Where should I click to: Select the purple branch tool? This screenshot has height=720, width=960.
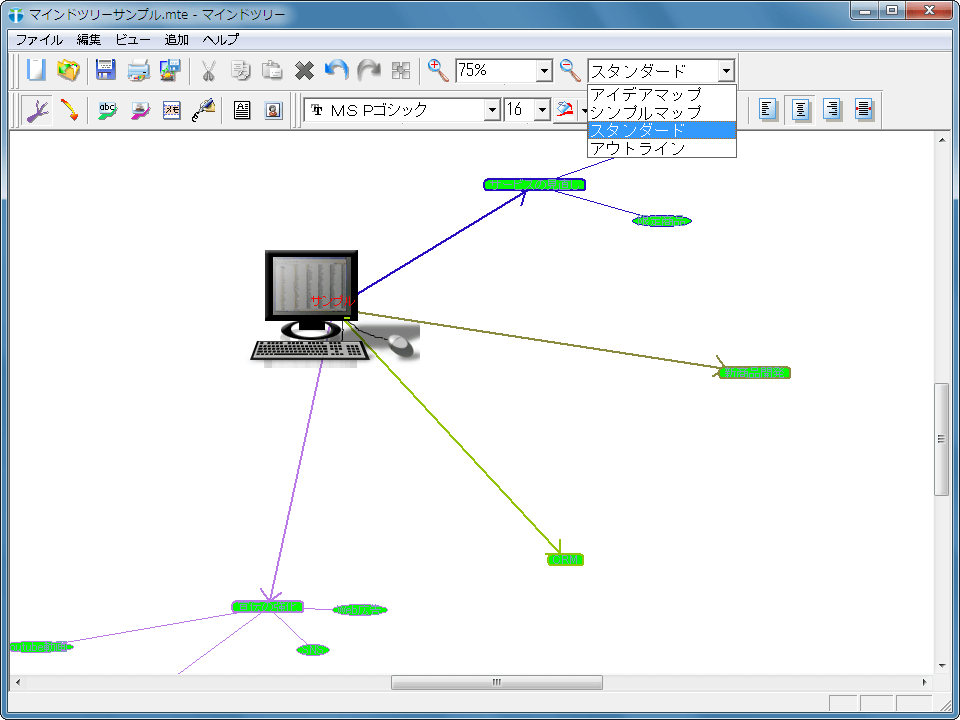click(37, 110)
